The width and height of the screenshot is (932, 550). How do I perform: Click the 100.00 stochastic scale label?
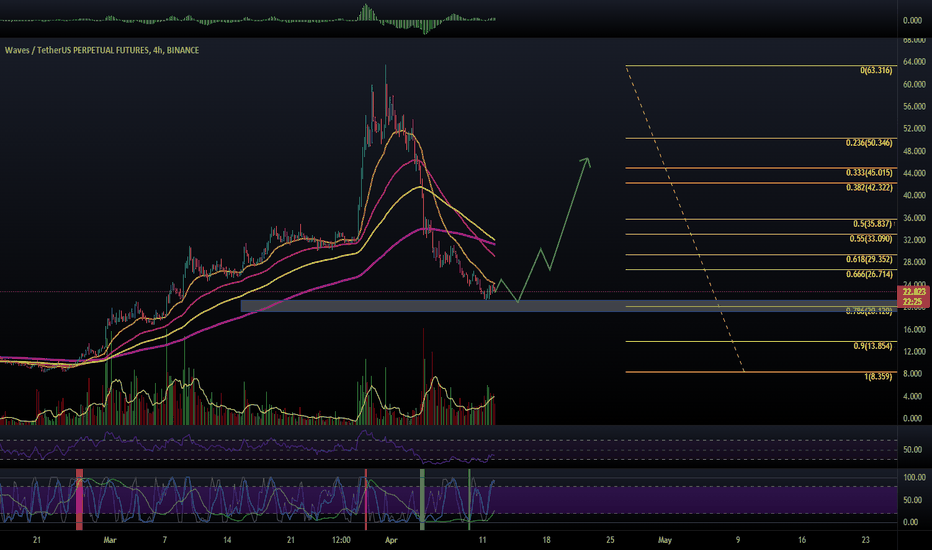pos(914,477)
